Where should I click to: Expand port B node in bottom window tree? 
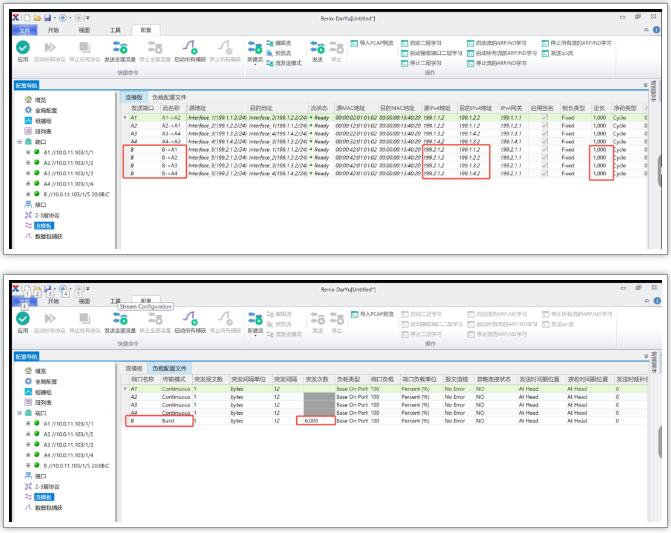[x=30, y=466]
